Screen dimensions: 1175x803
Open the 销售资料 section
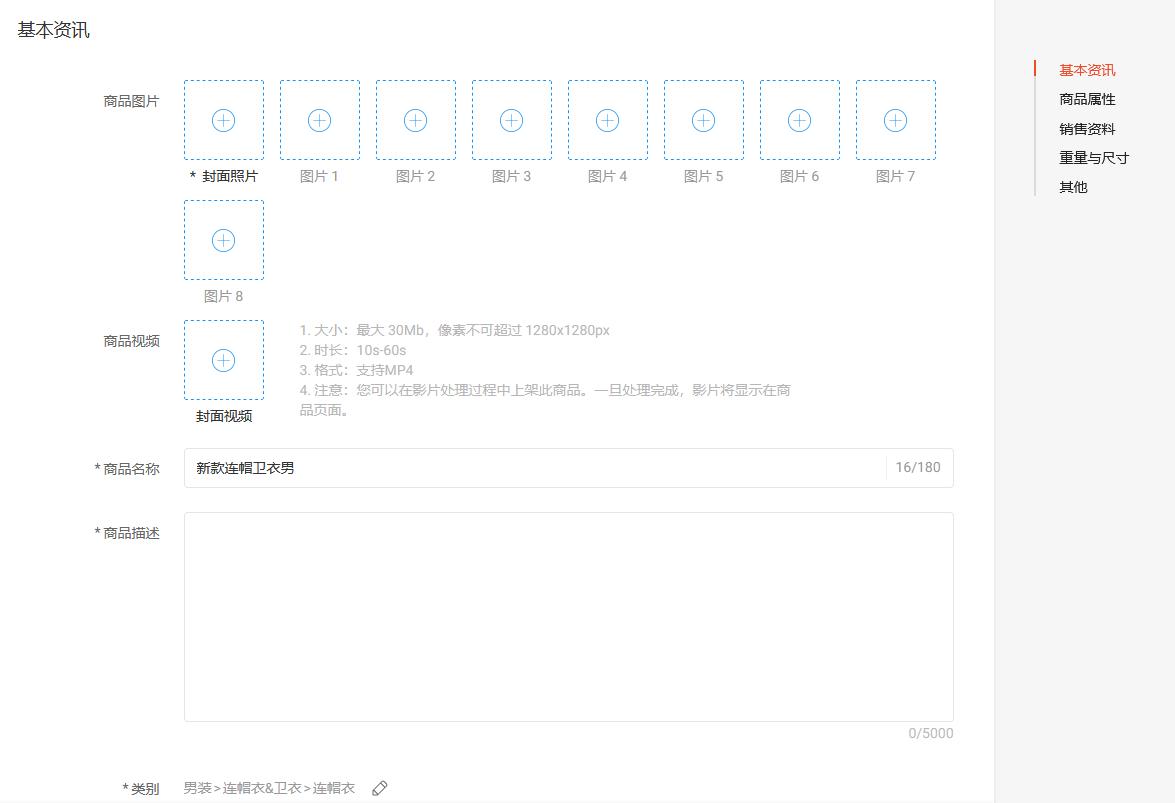coord(1085,128)
